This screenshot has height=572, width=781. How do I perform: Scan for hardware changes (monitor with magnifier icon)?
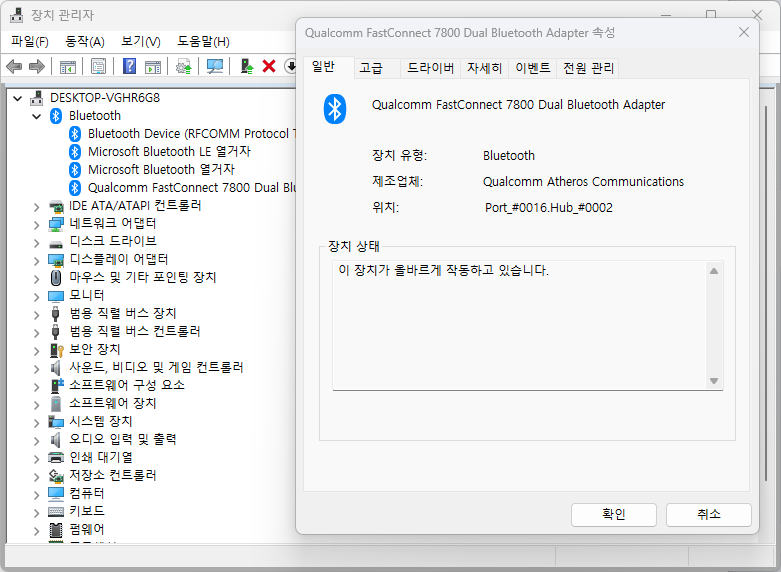pos(215,66)
